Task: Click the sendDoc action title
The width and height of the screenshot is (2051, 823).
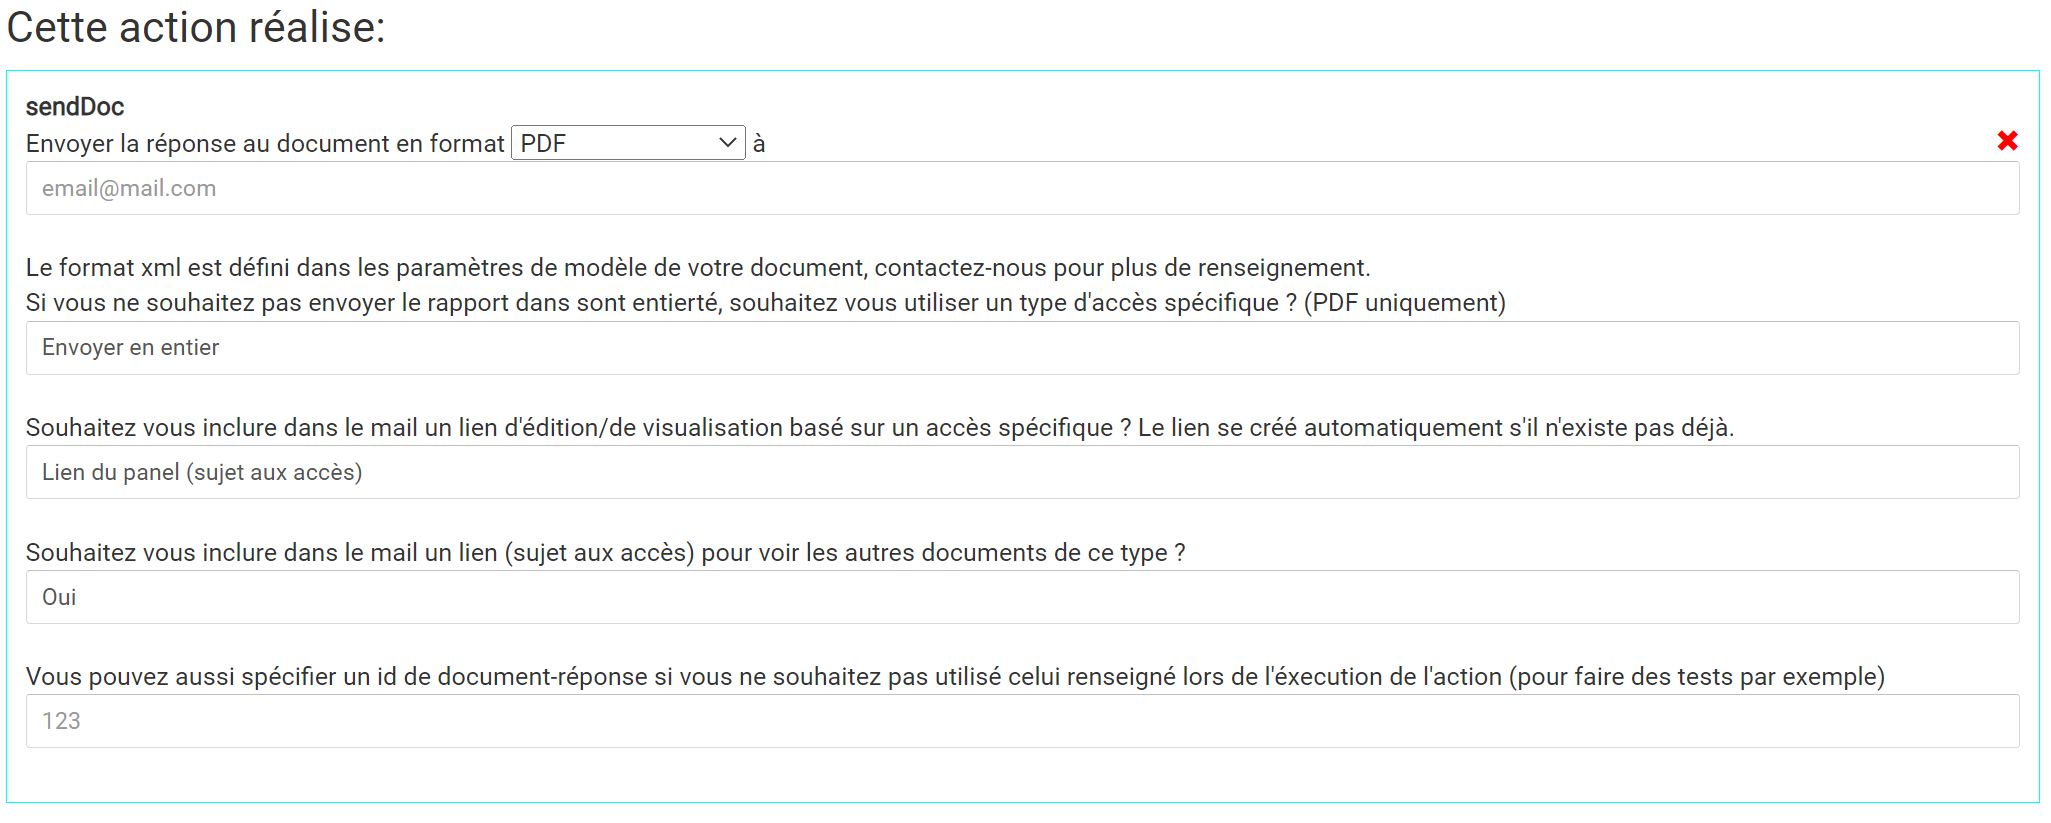Action: [x=75, y=107]
